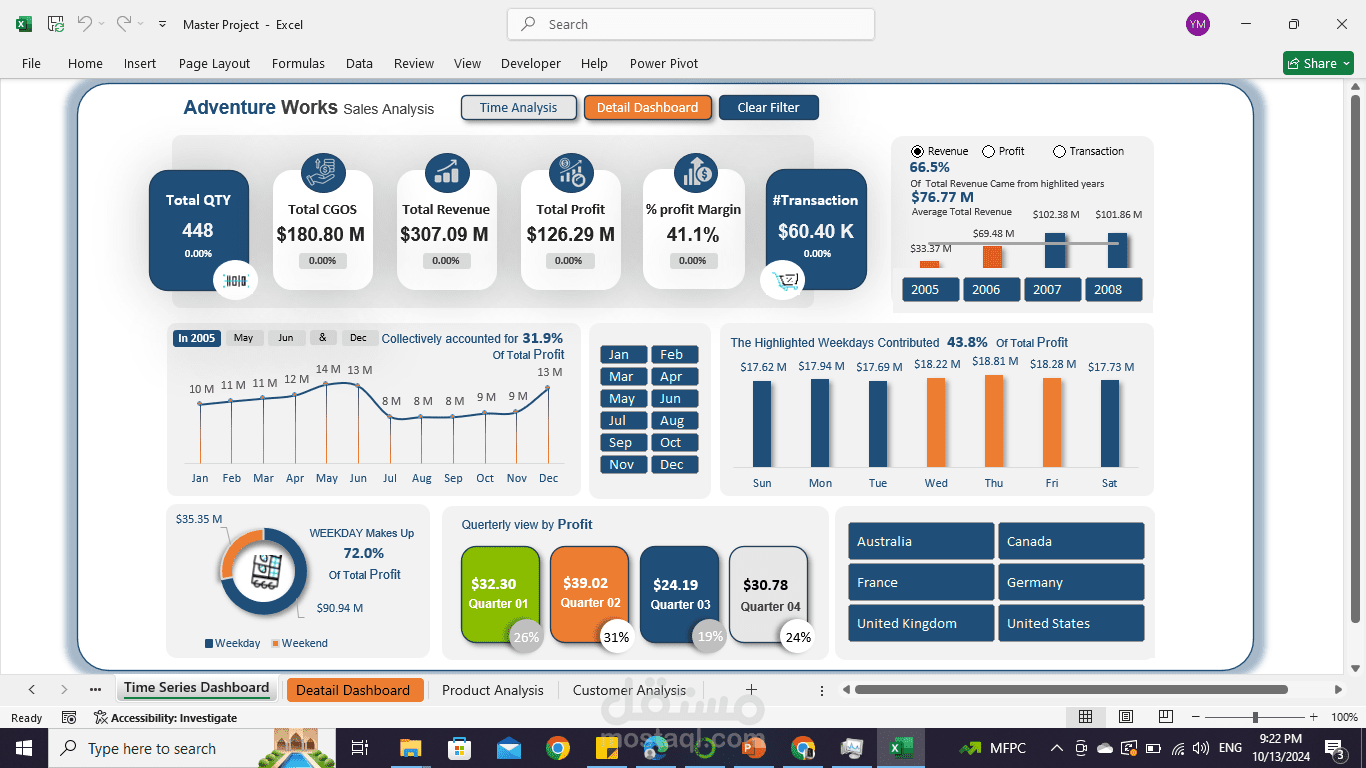Switch to Normal view icon

[x=1085, y=717]
